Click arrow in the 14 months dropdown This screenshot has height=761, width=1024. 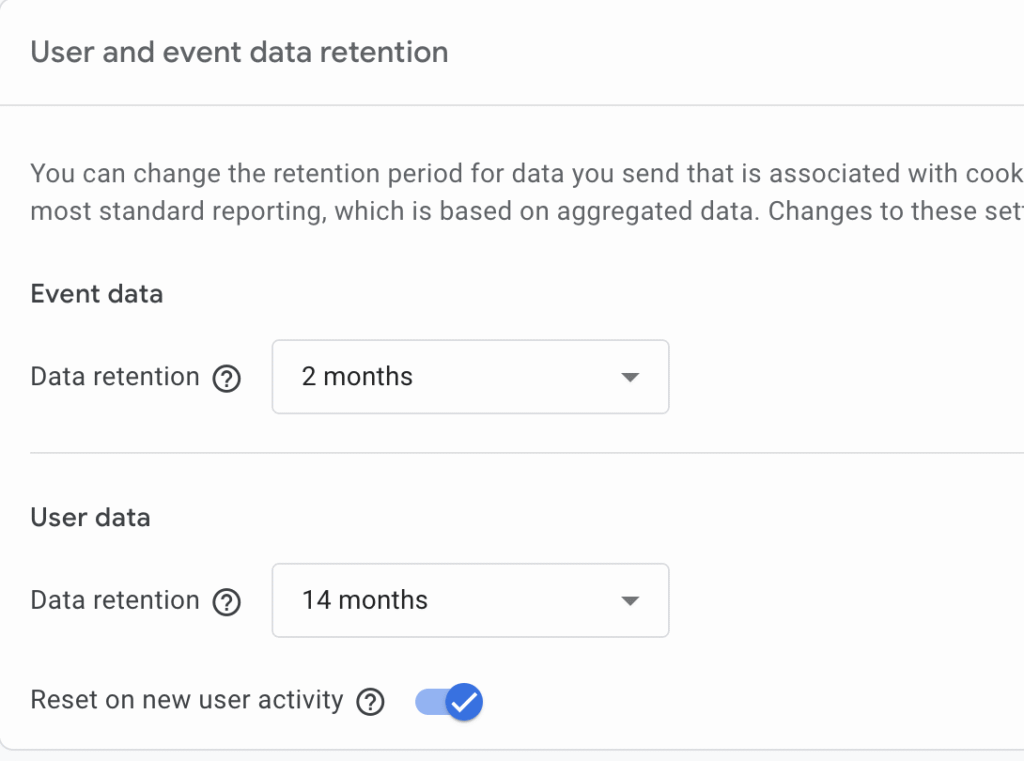[629, 602]
